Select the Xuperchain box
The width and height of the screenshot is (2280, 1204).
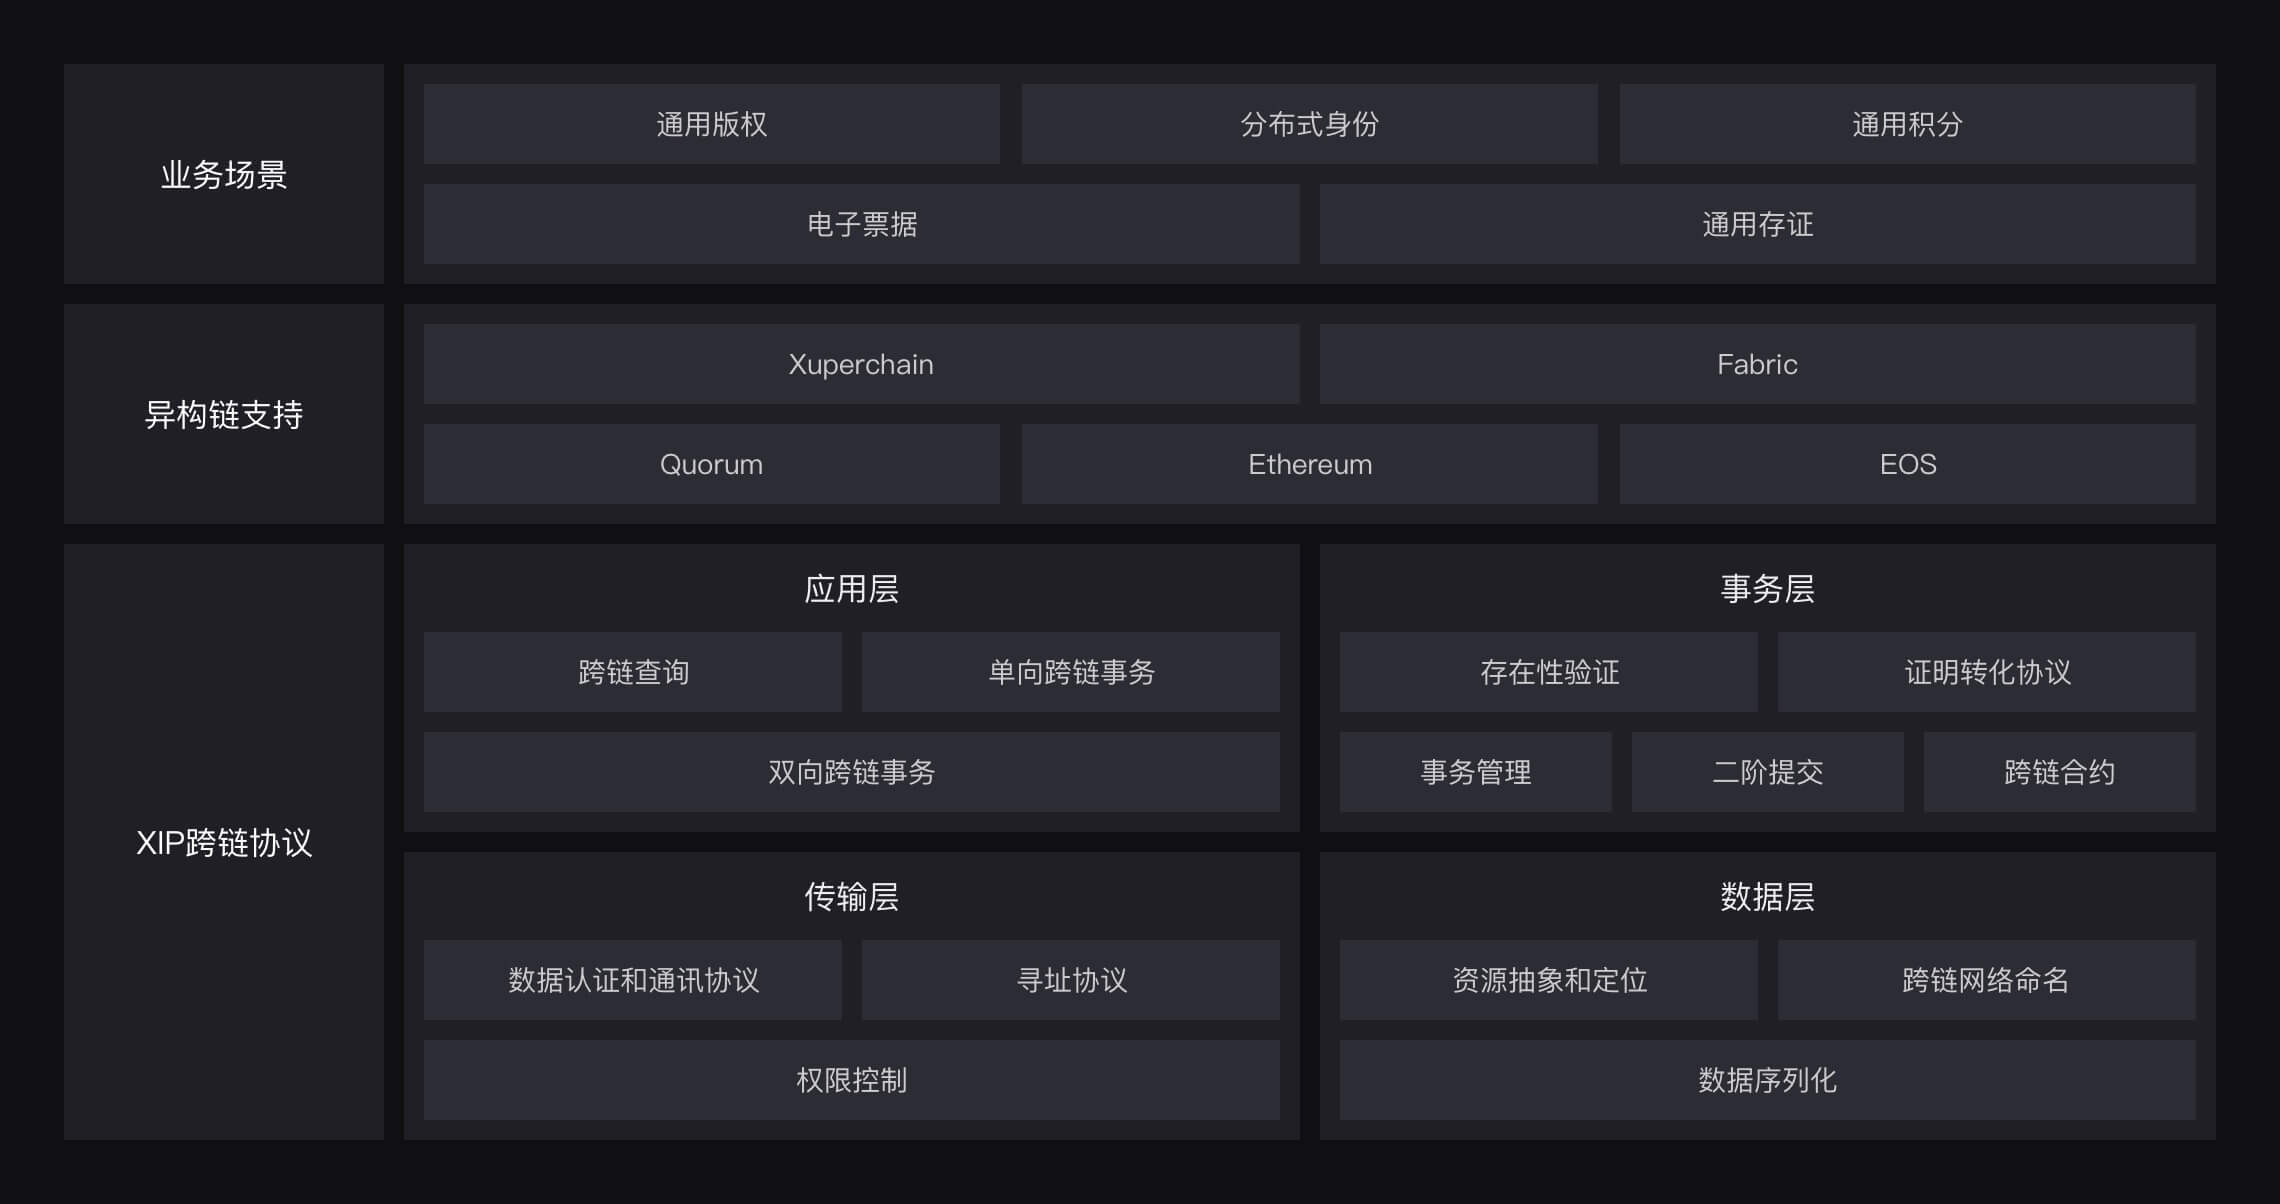click(861, 364)
